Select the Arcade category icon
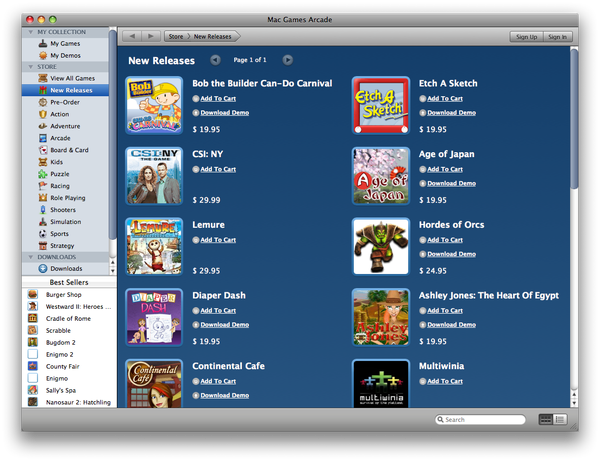 [x=43, y=138]
